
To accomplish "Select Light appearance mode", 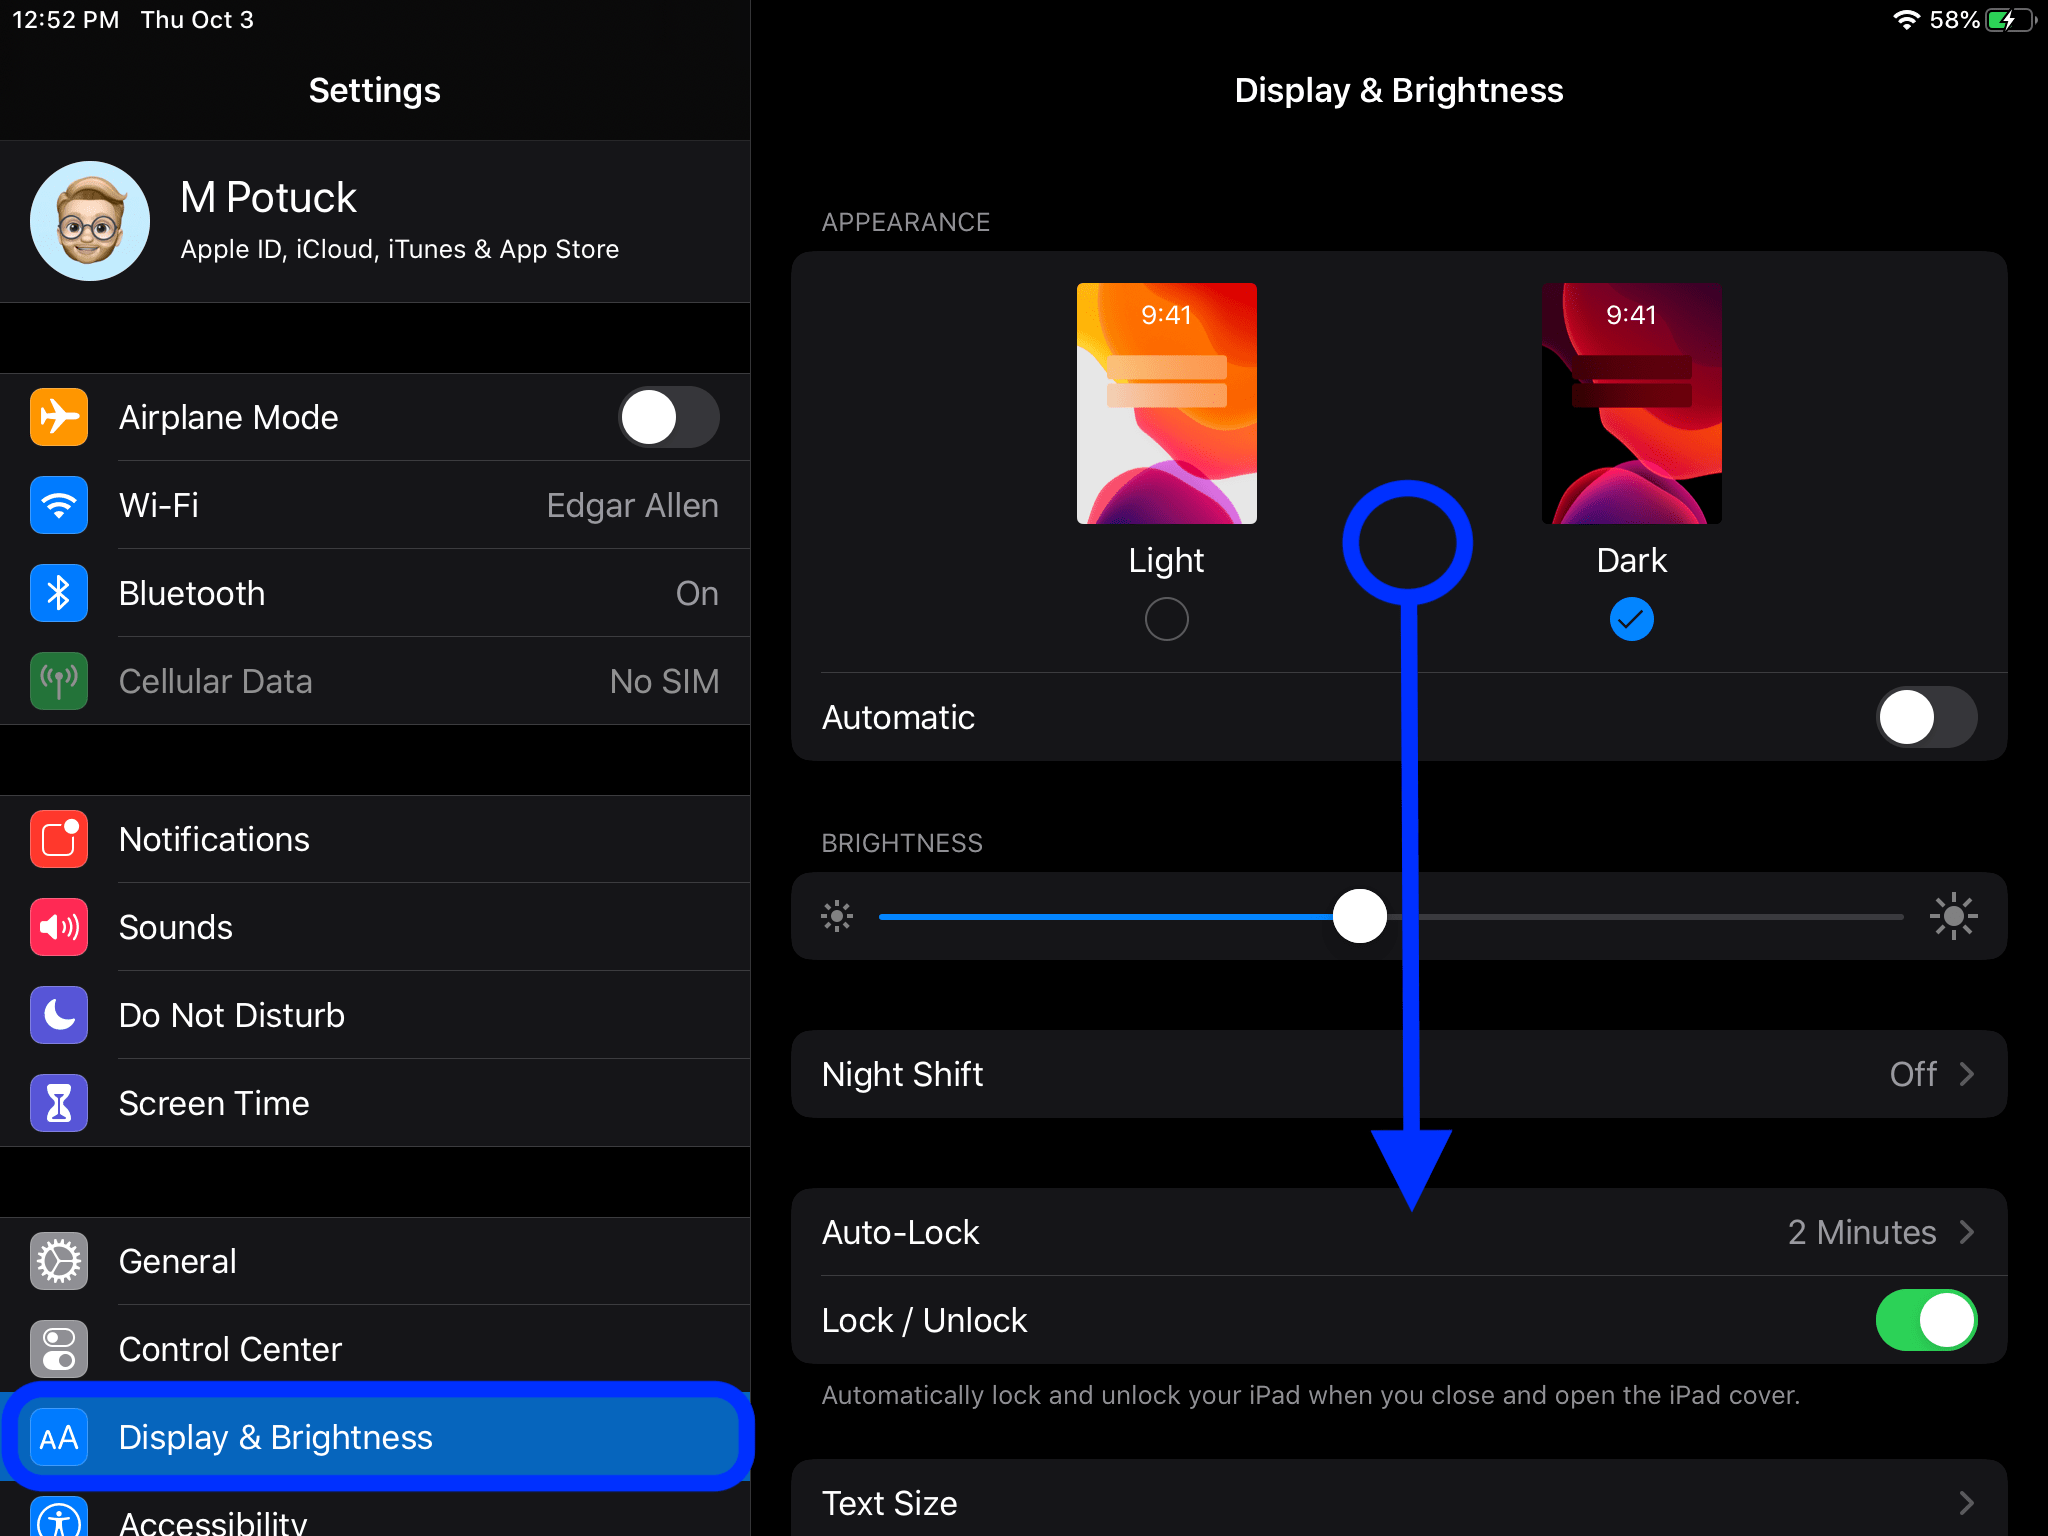I will click(1166, 618).
